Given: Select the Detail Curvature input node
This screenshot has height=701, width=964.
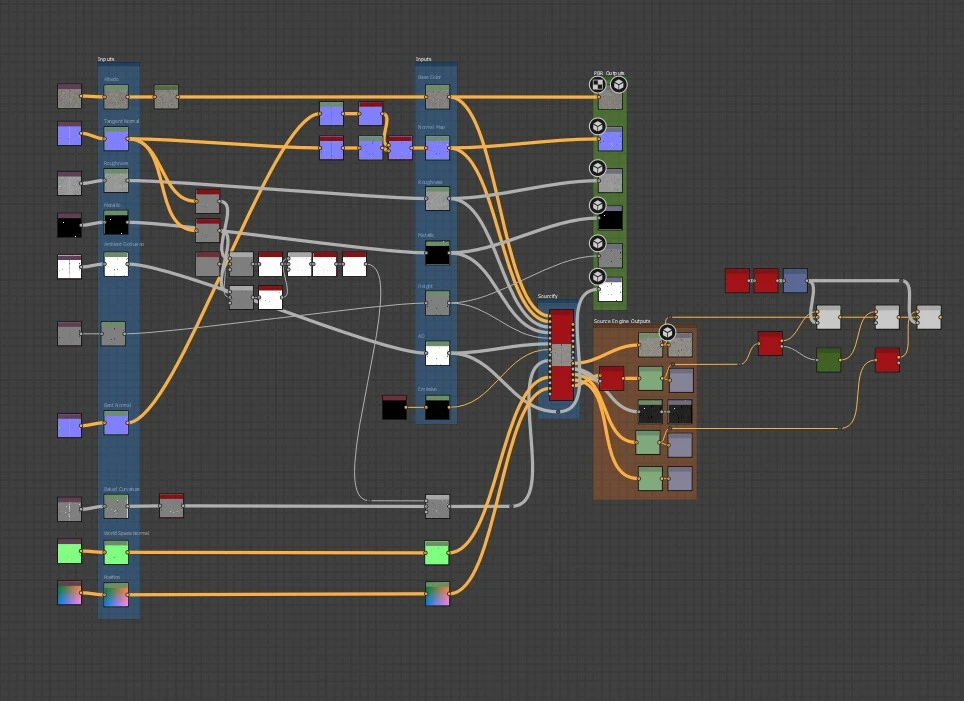Looking at the screenshot, I should 115,508.
